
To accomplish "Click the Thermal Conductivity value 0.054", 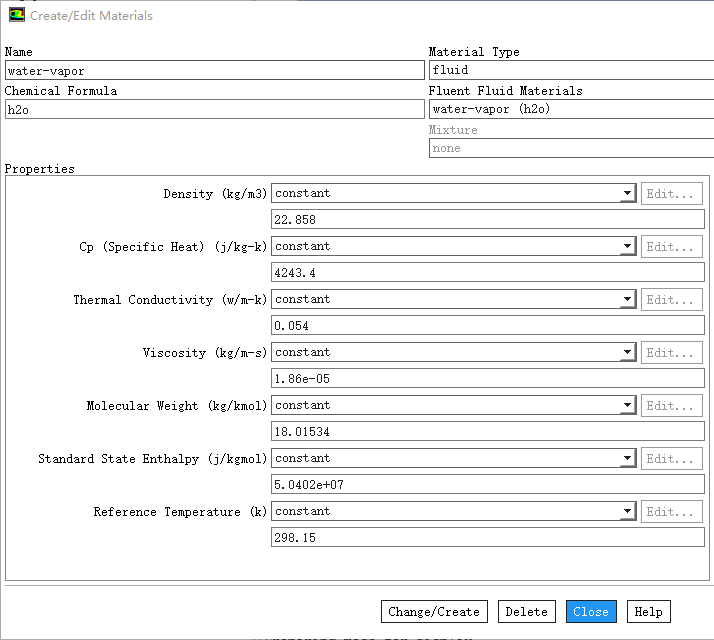I will point(487,326).
